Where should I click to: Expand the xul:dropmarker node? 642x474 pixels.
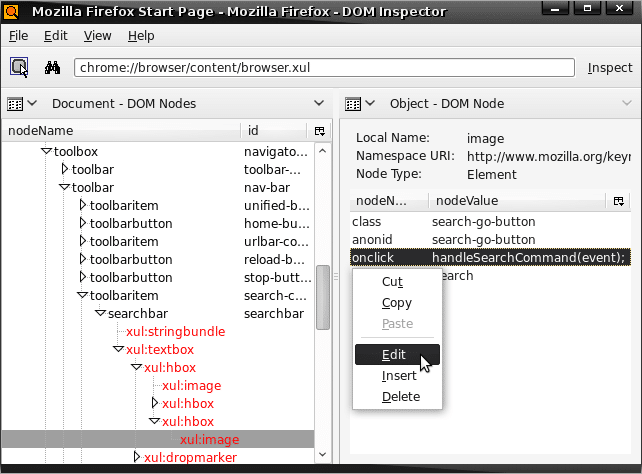[137, 457]
